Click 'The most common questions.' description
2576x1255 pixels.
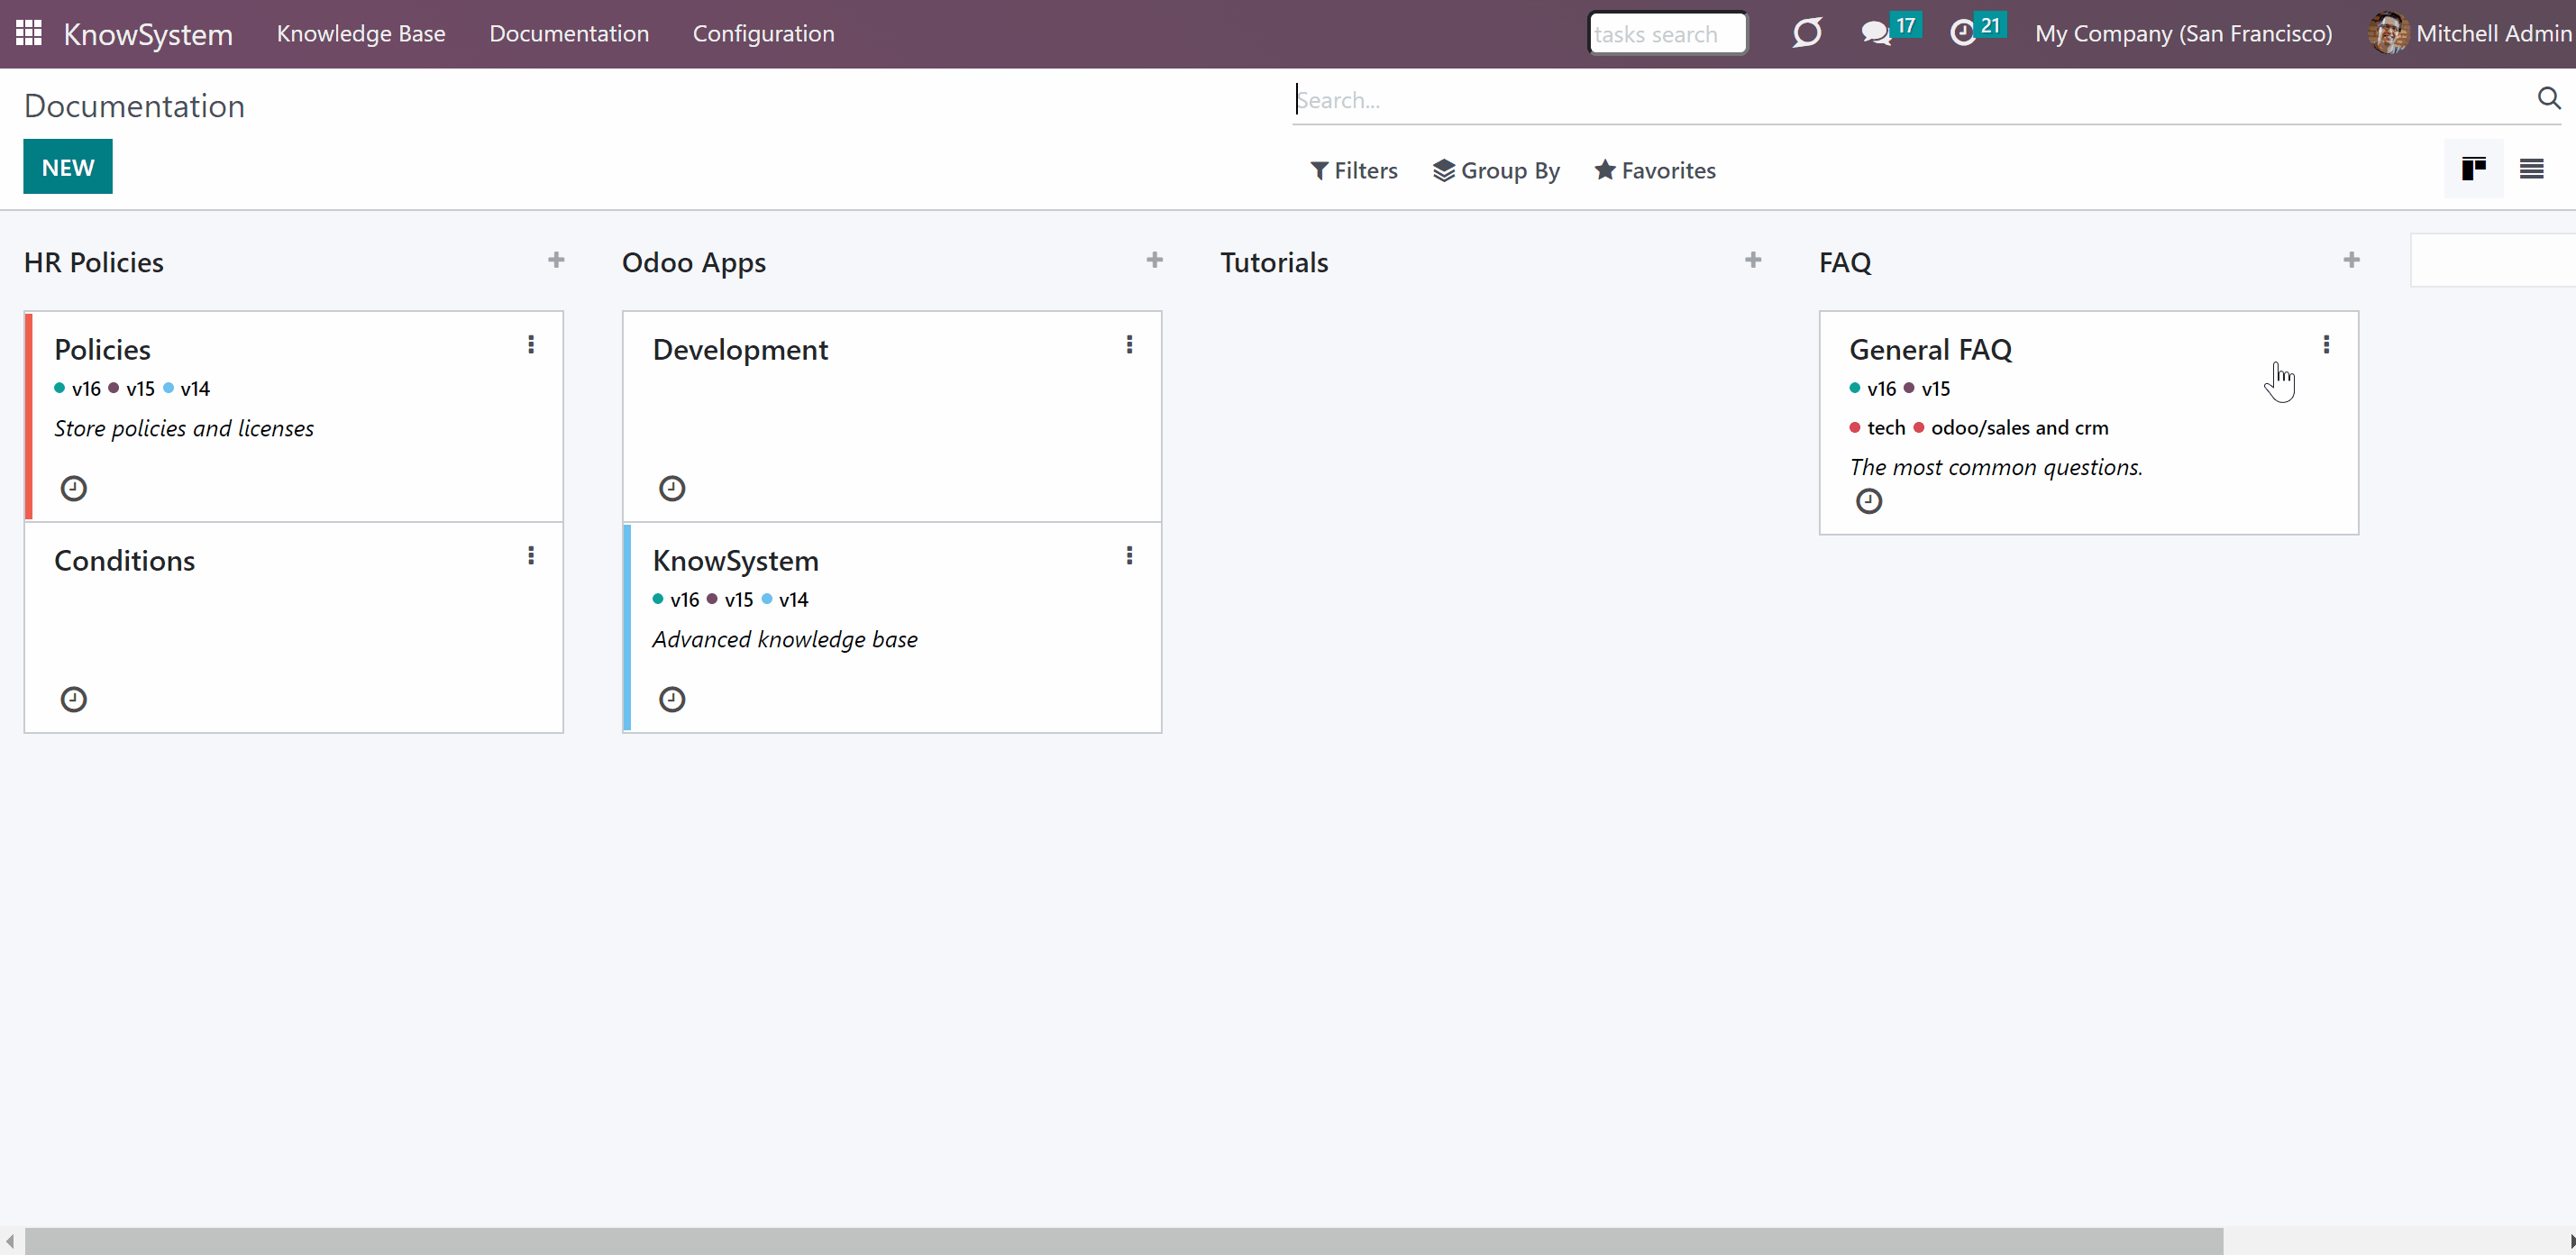pyautogui.click(x=1996, y=467)
